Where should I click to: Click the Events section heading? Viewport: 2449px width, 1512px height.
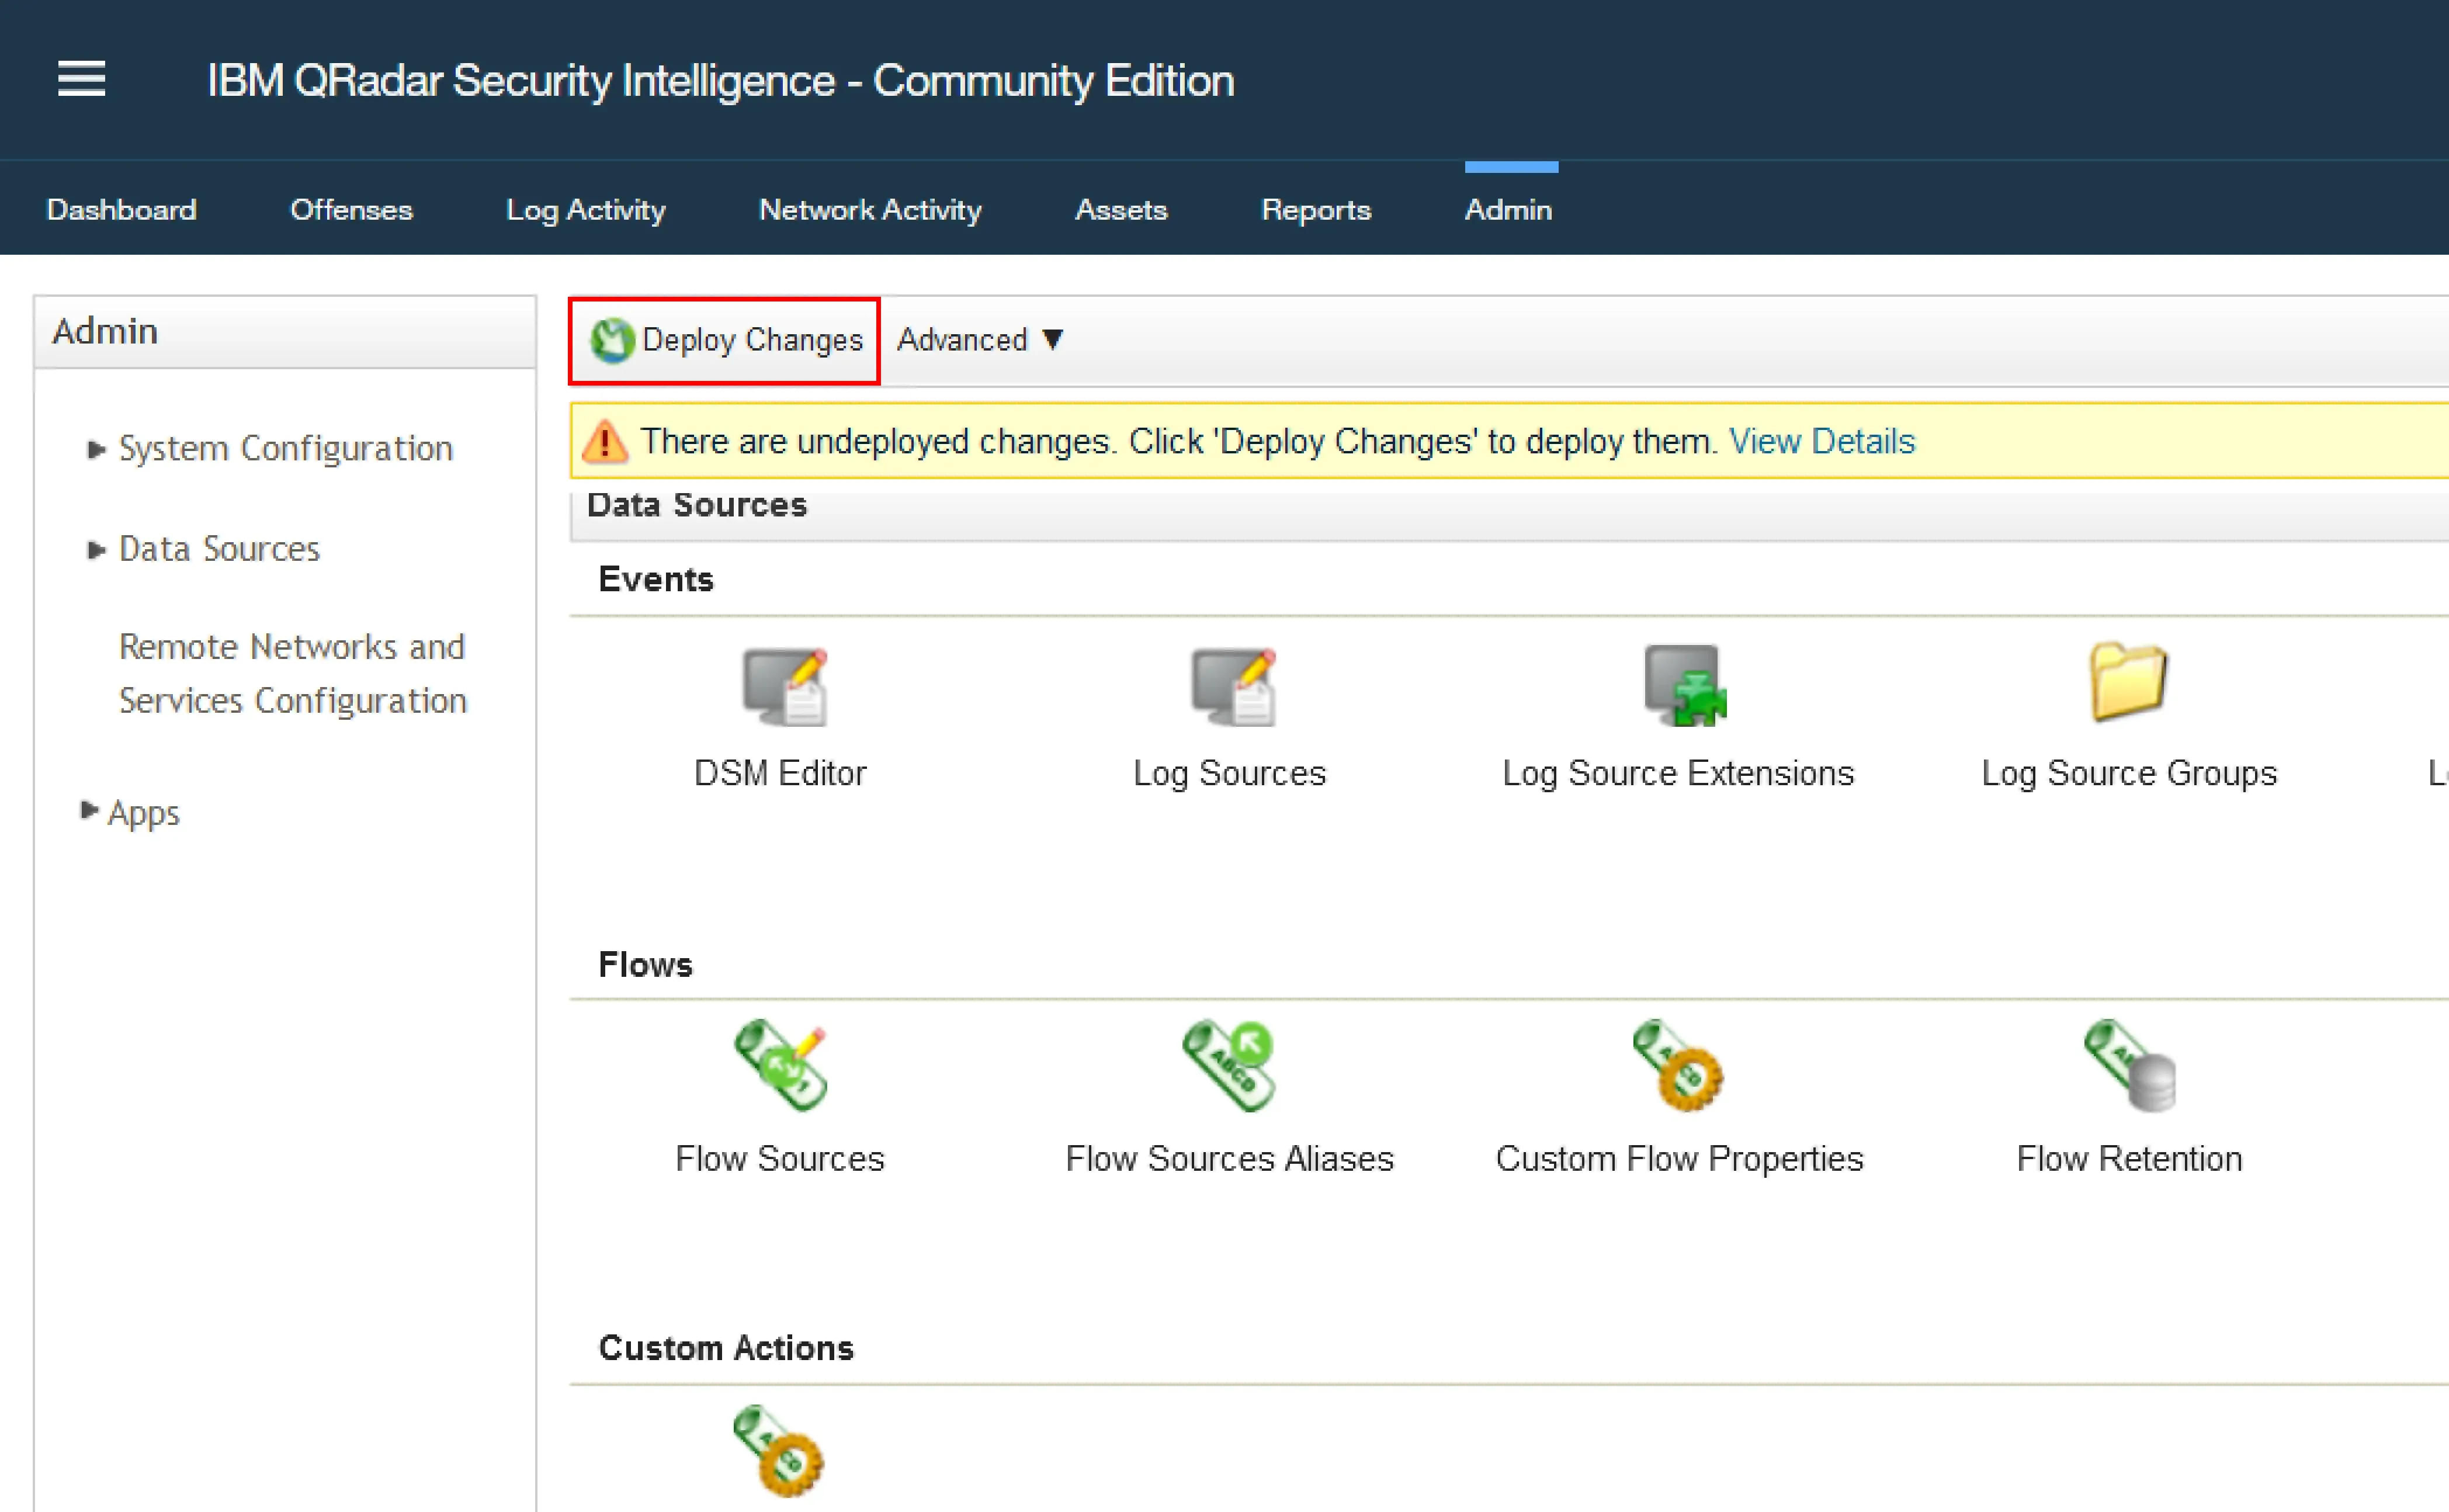coord(656,580)
